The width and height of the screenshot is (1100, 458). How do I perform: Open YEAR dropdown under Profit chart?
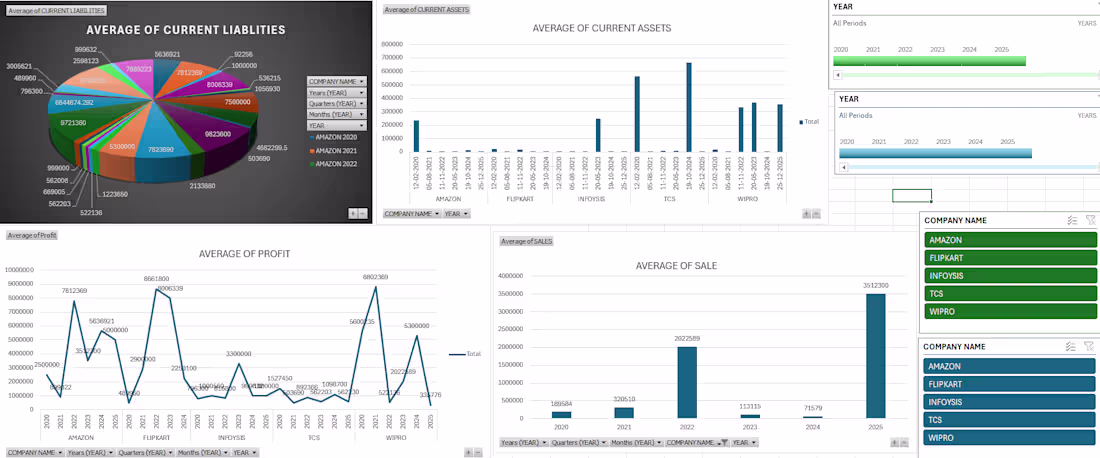(x=246, y=452)
